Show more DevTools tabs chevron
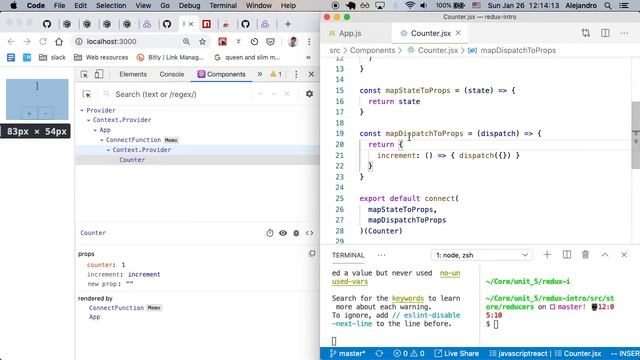 260,74
